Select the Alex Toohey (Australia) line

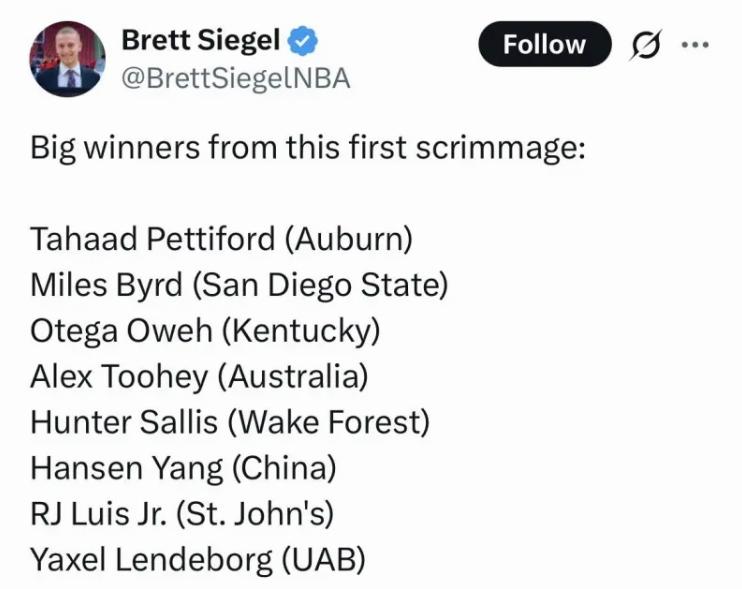click(x=199, y=377)
